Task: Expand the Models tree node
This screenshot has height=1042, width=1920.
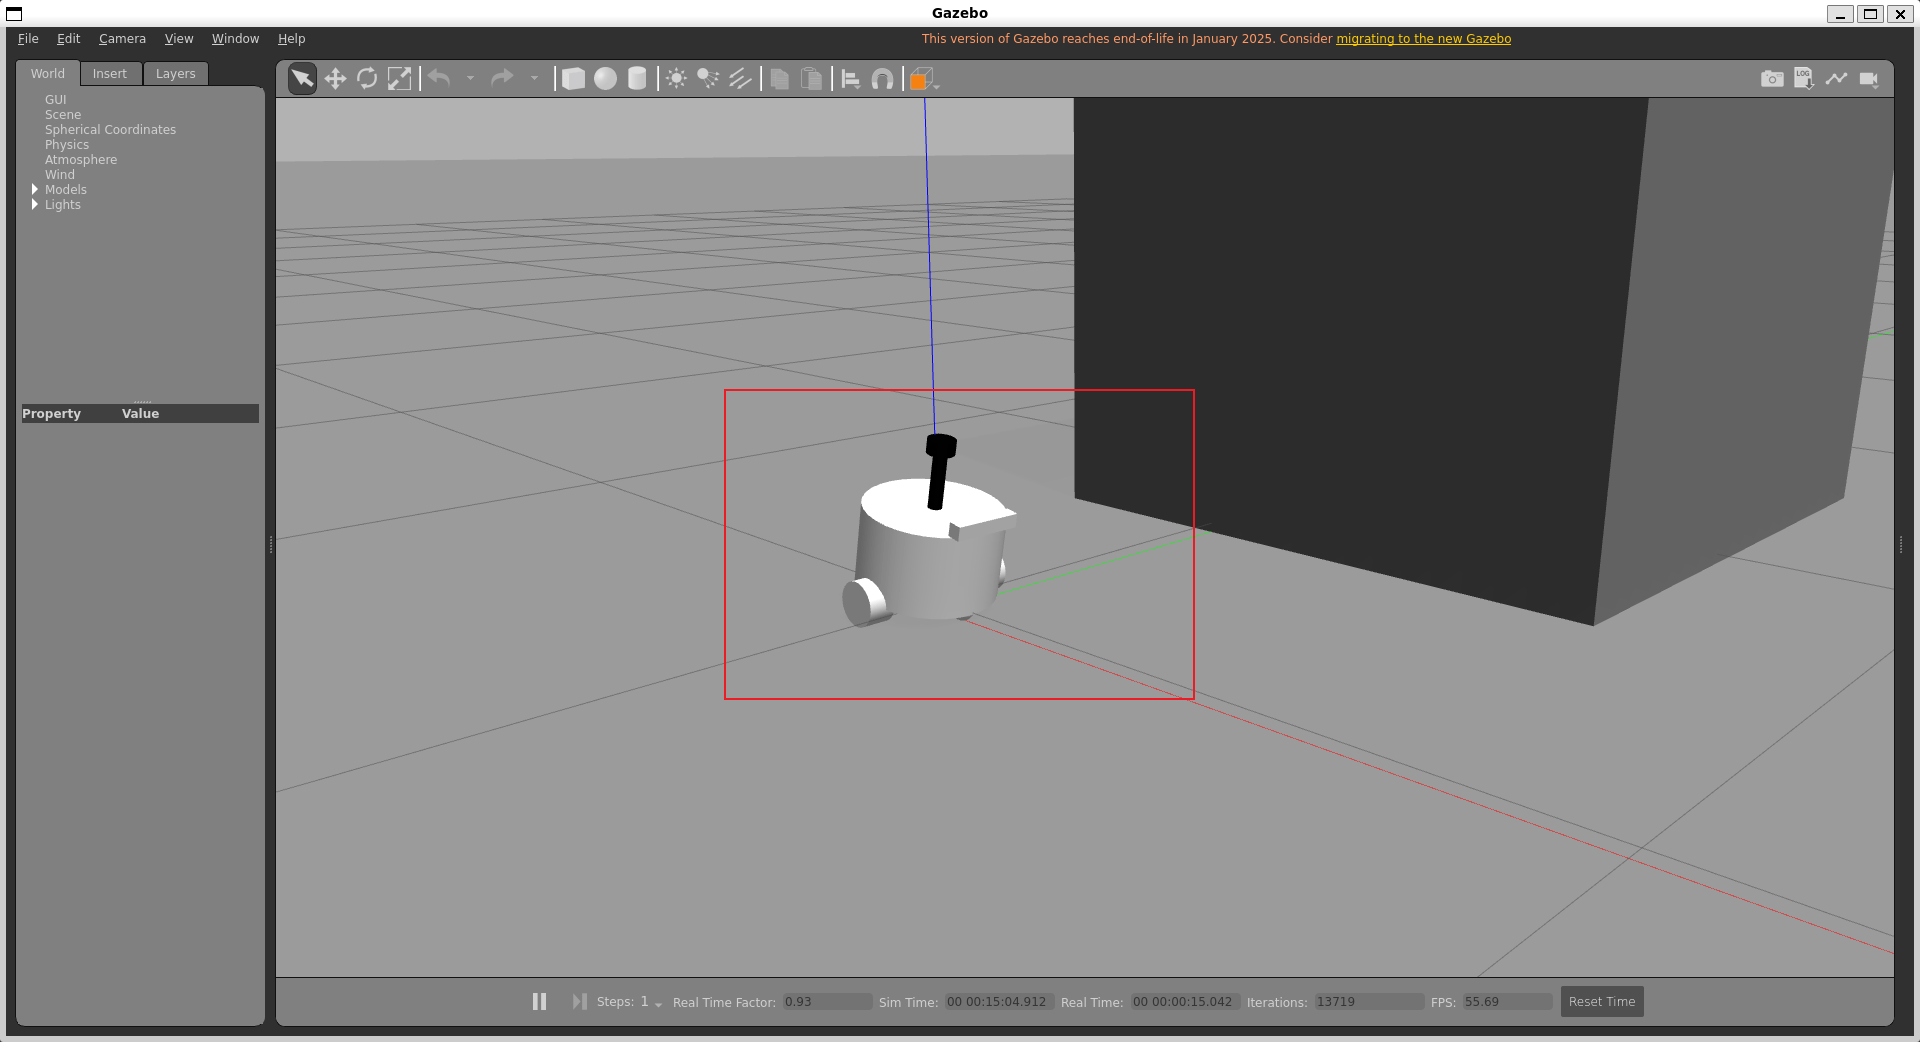Action: click(x=35, y=189)
